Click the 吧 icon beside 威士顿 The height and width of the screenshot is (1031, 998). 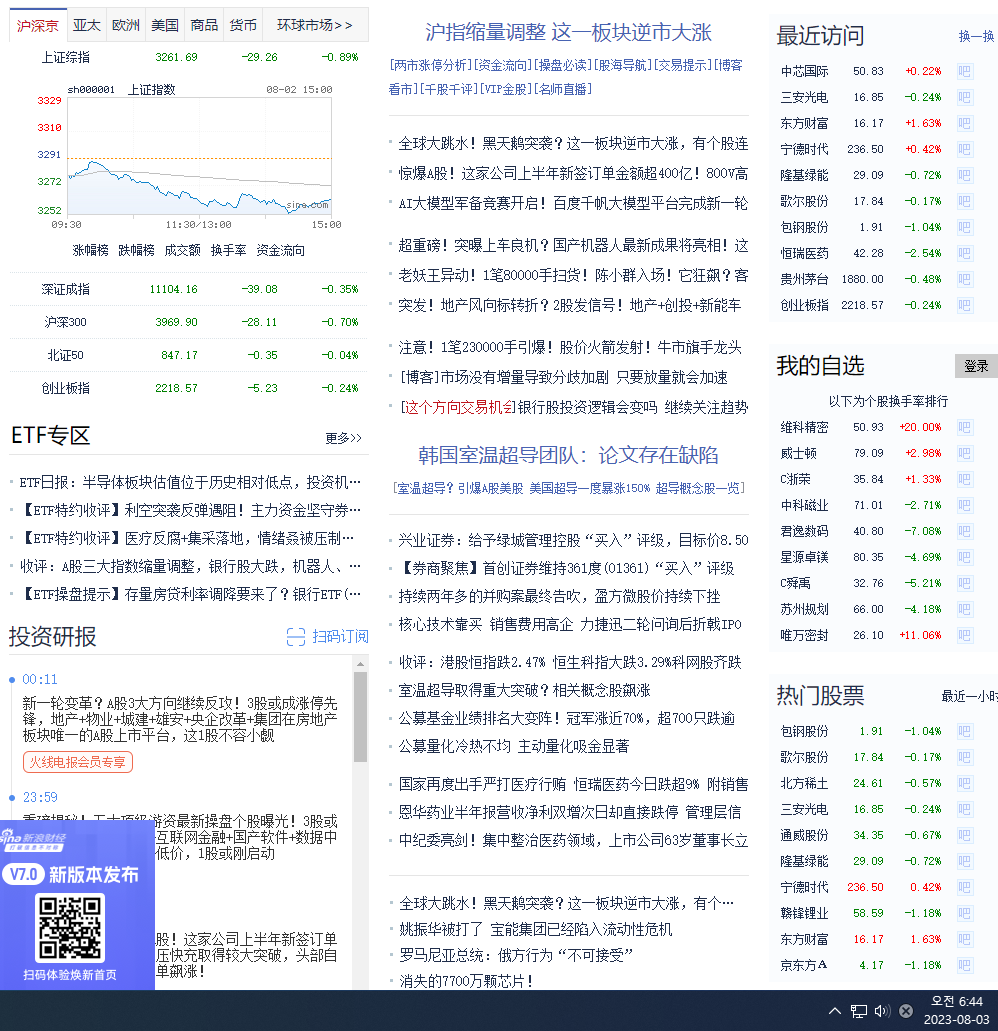pos(964,453)
